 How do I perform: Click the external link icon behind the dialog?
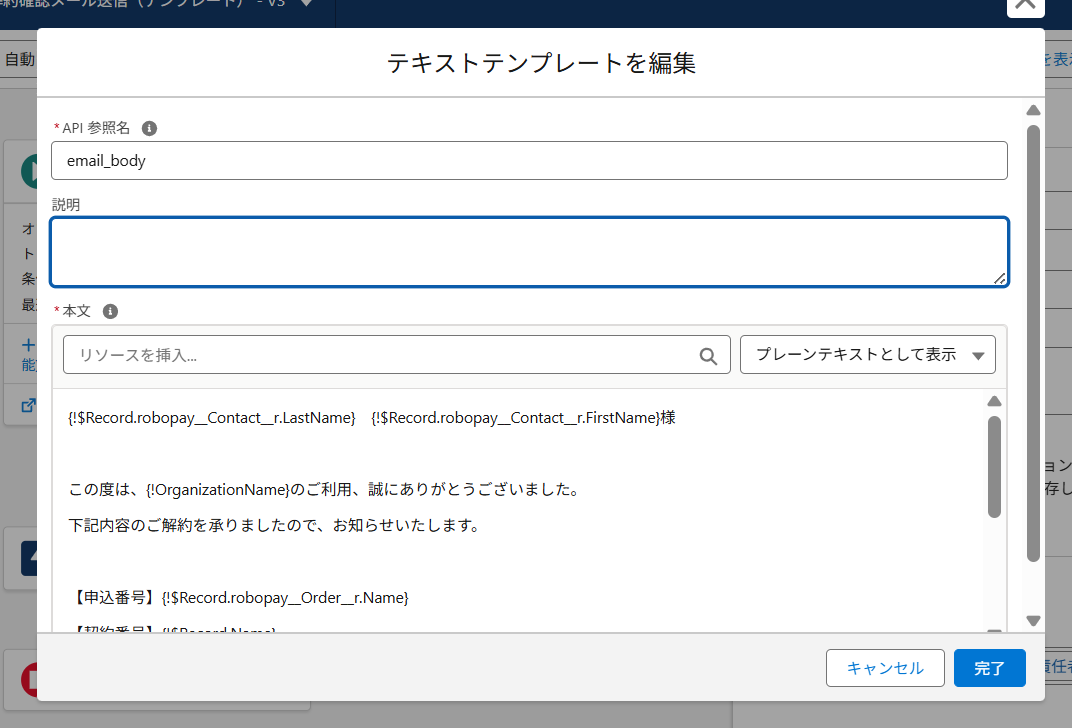27,406
